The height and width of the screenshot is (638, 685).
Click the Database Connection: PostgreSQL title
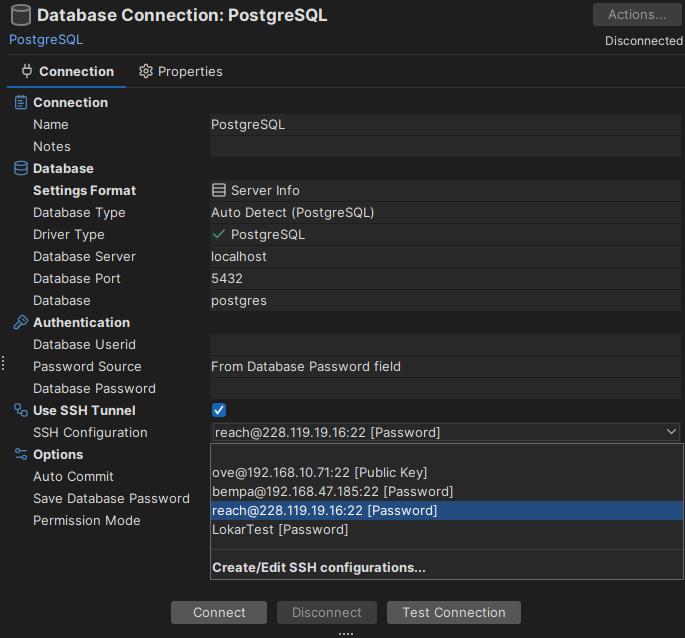pyautogui.click(x=182, y=15)
